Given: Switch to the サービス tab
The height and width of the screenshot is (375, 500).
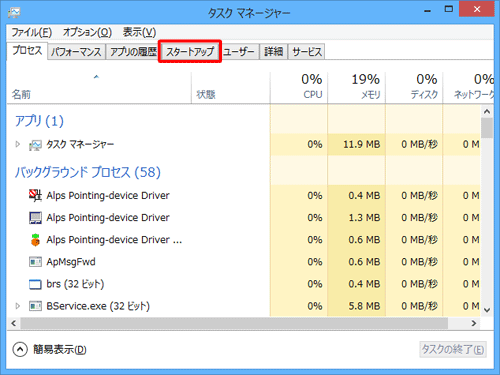Looking at the screenshot, I should pyautogui.click(x=307, y=52).
